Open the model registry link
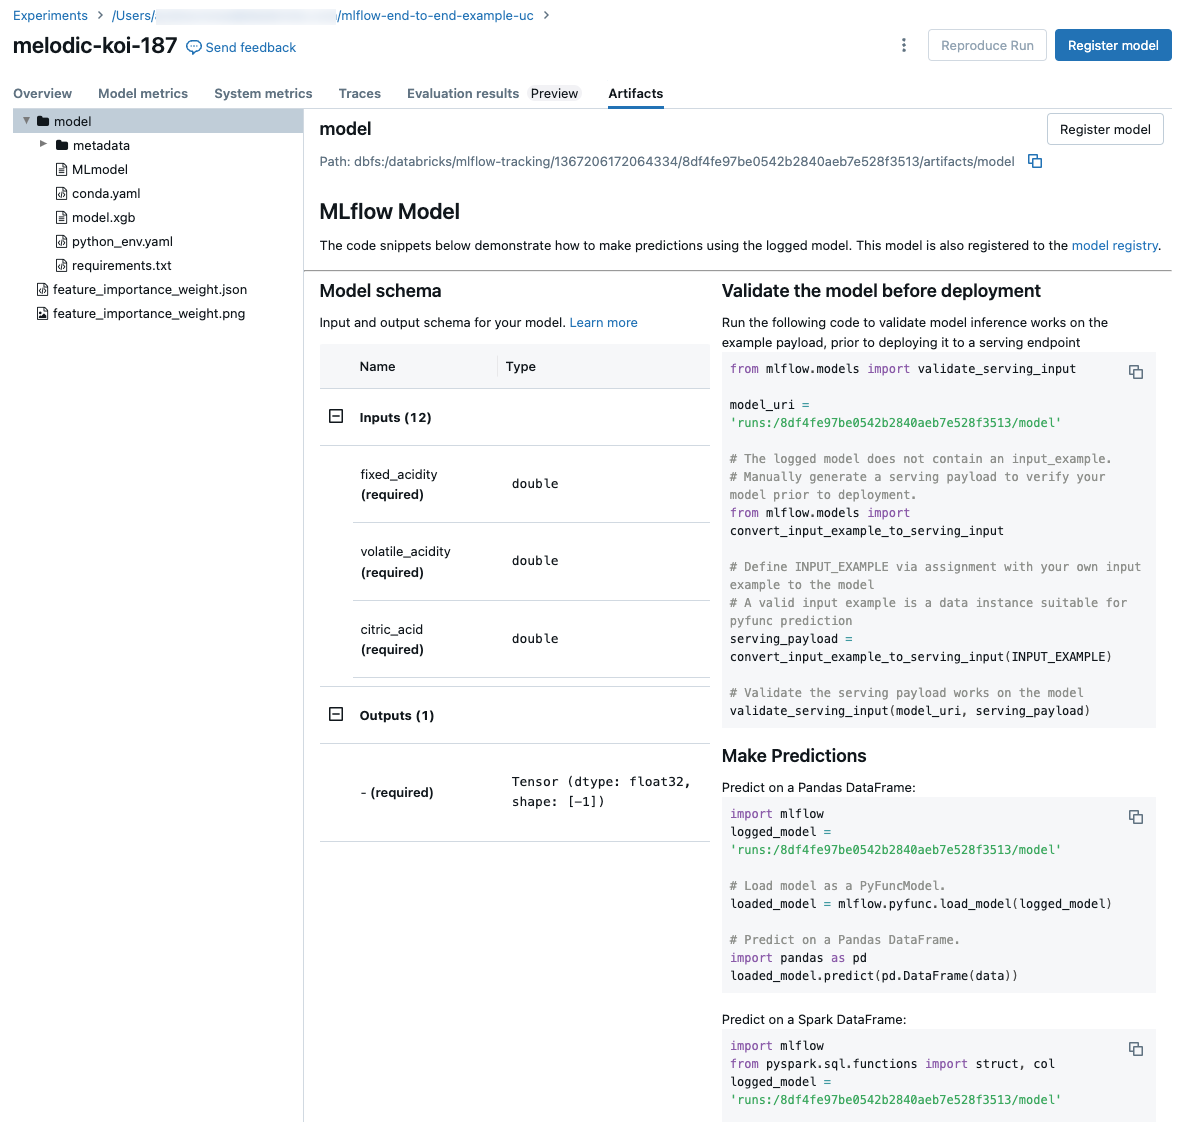Image resolution: width=1177 pixels, height=1126 pixels. click(1115, 245)
